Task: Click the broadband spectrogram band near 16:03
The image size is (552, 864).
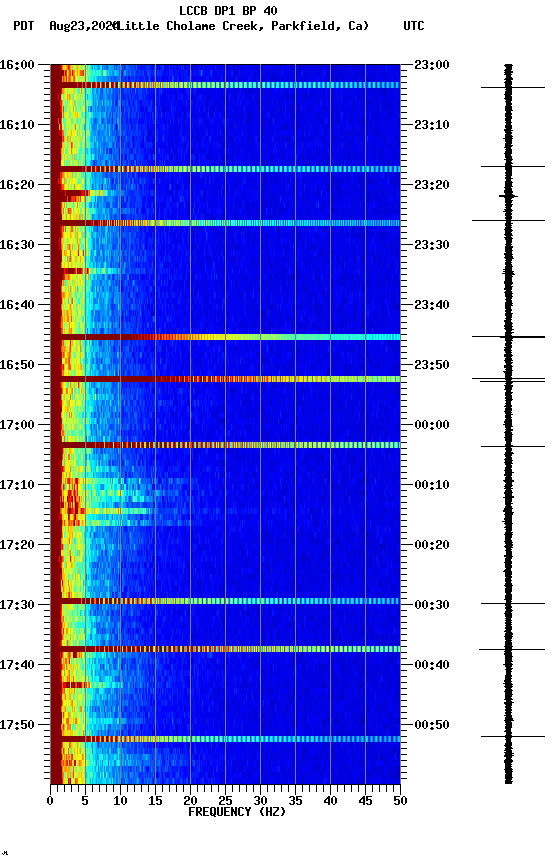Action: (225, 85)
